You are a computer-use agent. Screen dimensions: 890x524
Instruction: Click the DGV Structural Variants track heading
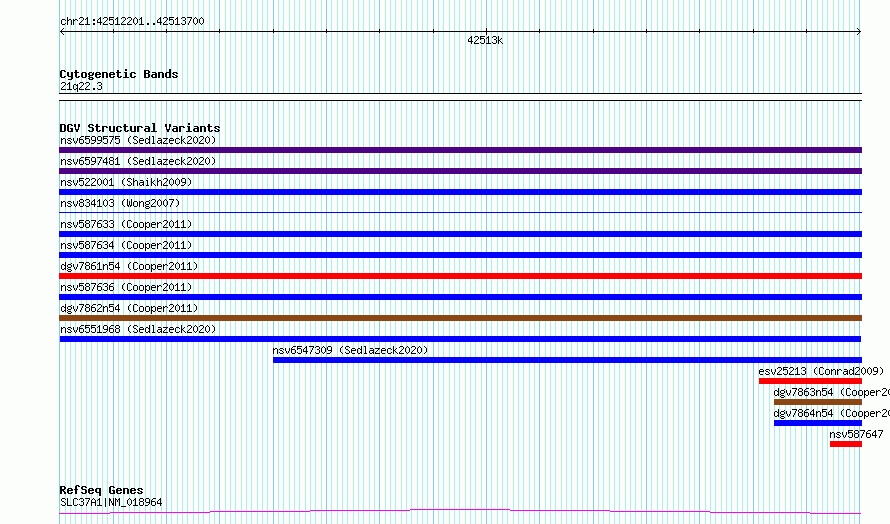140,128
